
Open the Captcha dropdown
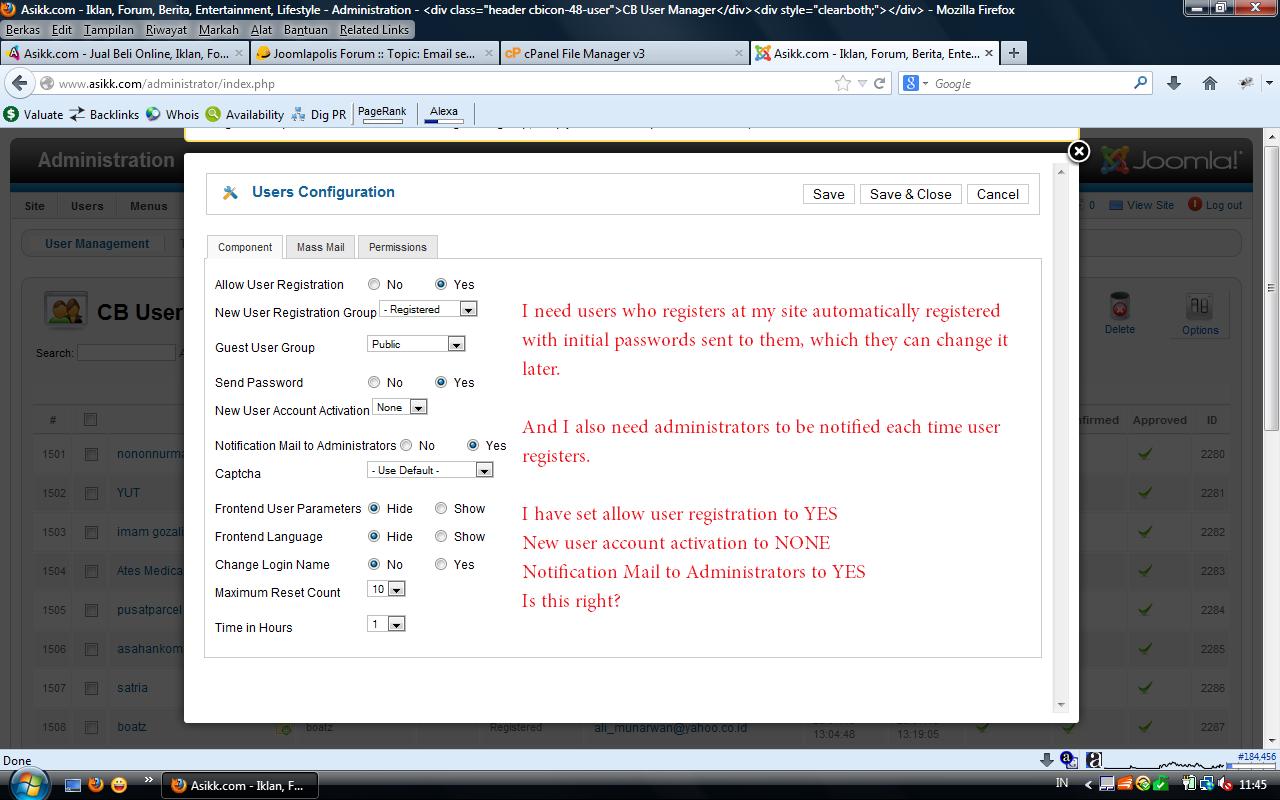coord(430,470)
